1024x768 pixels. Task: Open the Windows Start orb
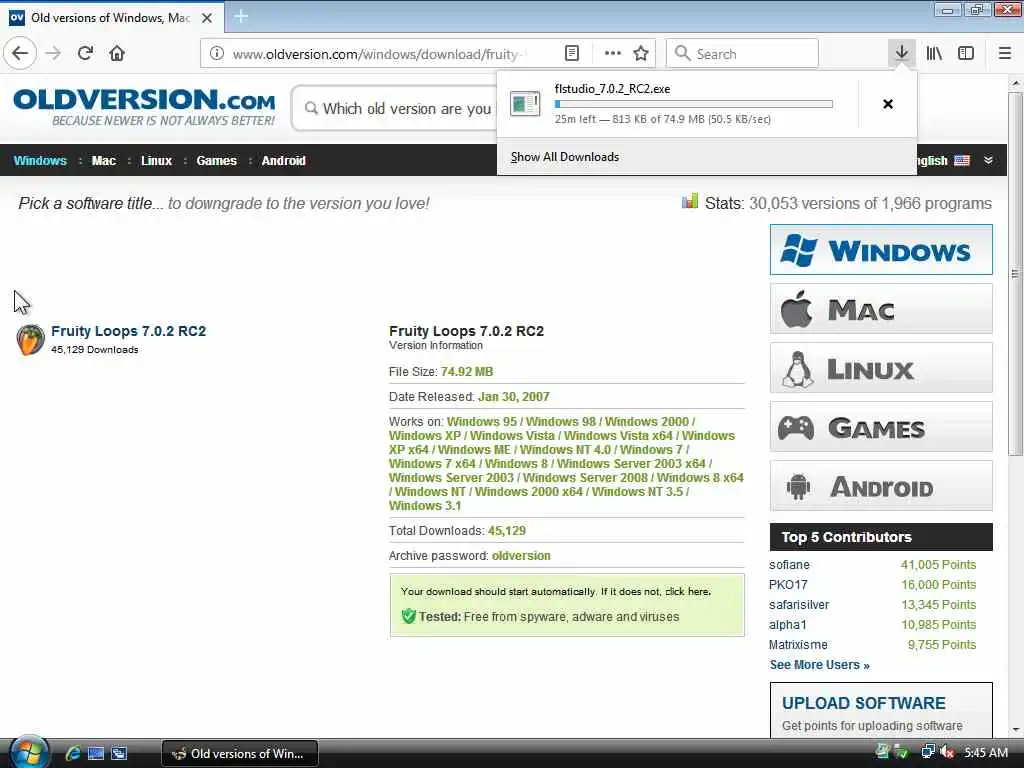(x=27, y=752)
